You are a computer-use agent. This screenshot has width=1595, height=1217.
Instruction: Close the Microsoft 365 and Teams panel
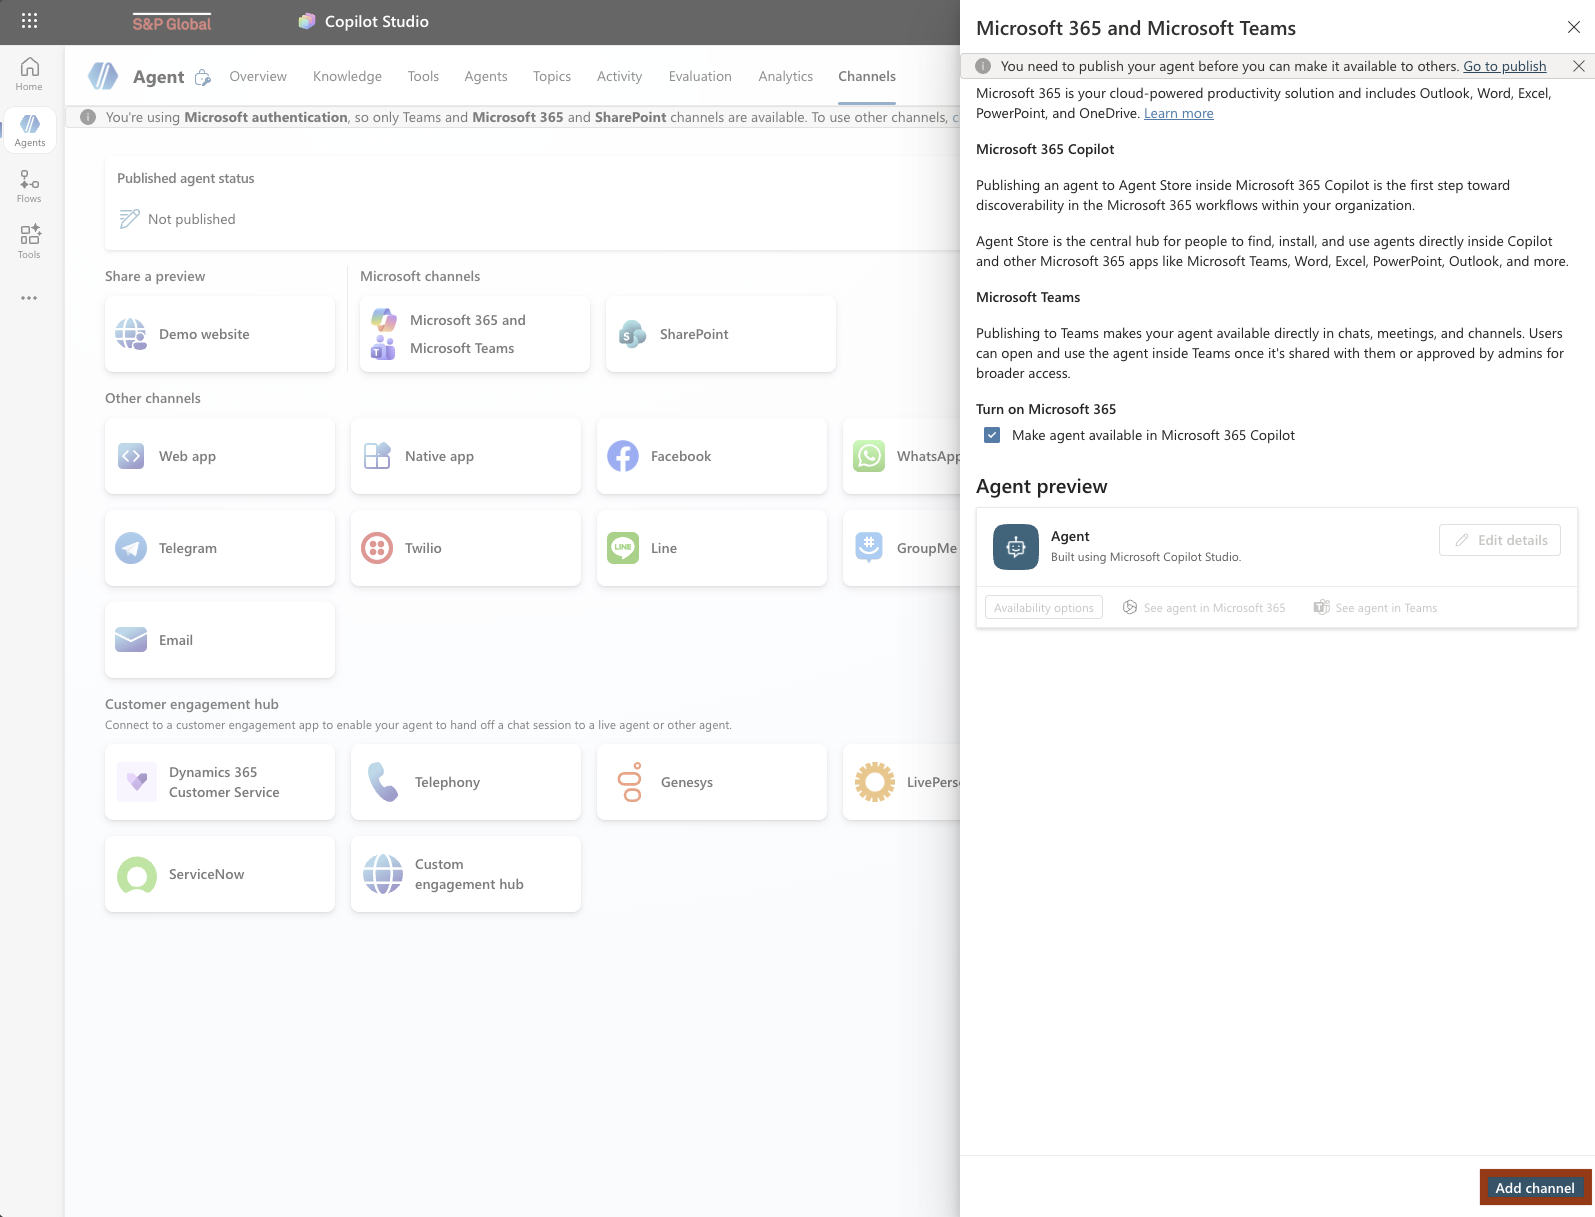pyautogui.click(x=1574, y=28)
